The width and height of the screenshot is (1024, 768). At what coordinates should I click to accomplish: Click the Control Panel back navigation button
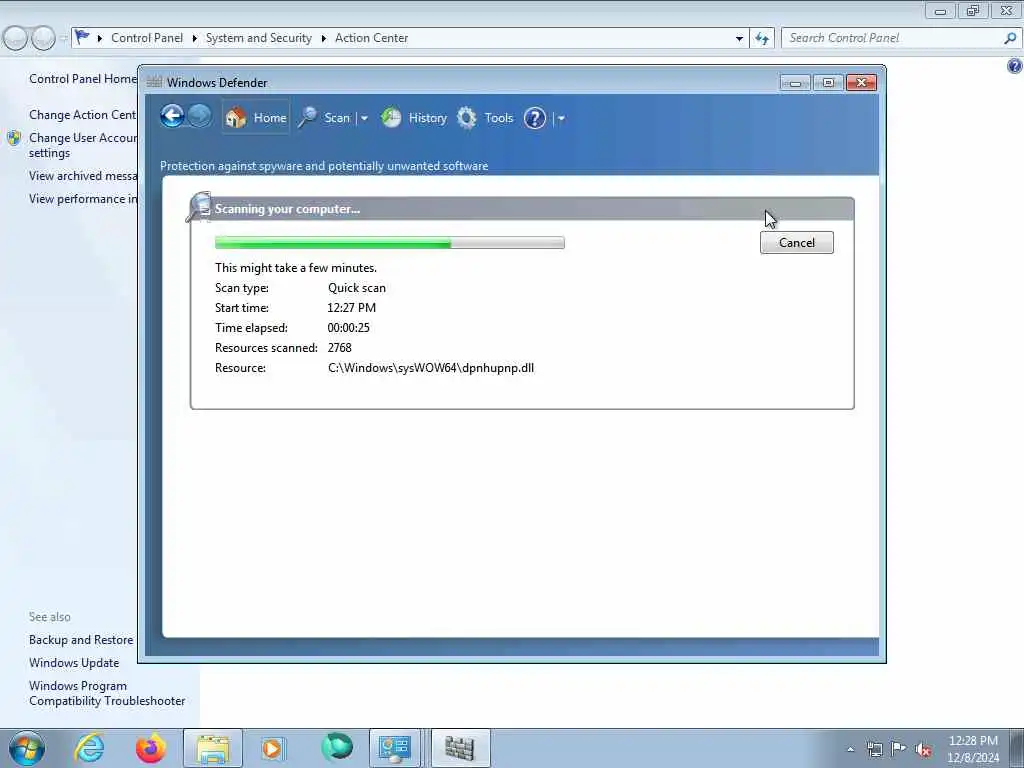pyautogui.click(x=15, y=39)
